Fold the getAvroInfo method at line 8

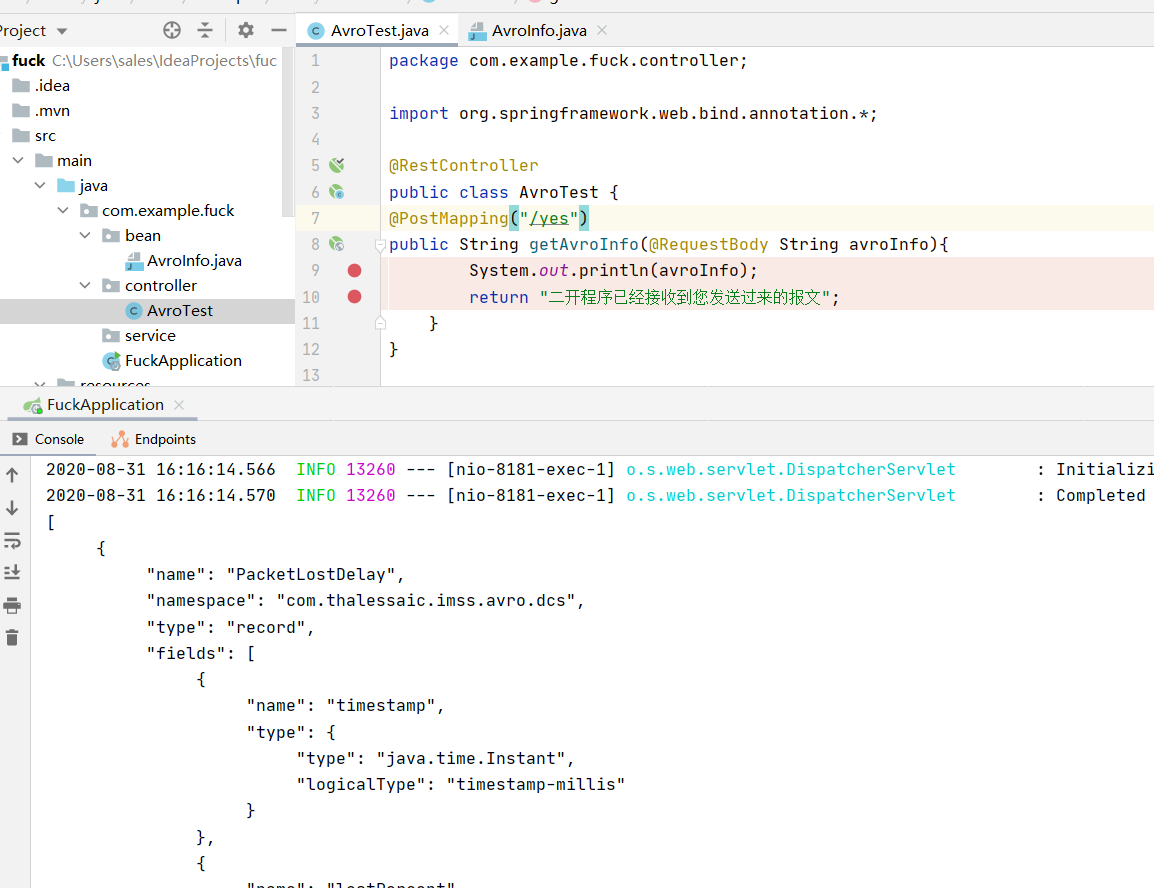click(x=380, y=245)
